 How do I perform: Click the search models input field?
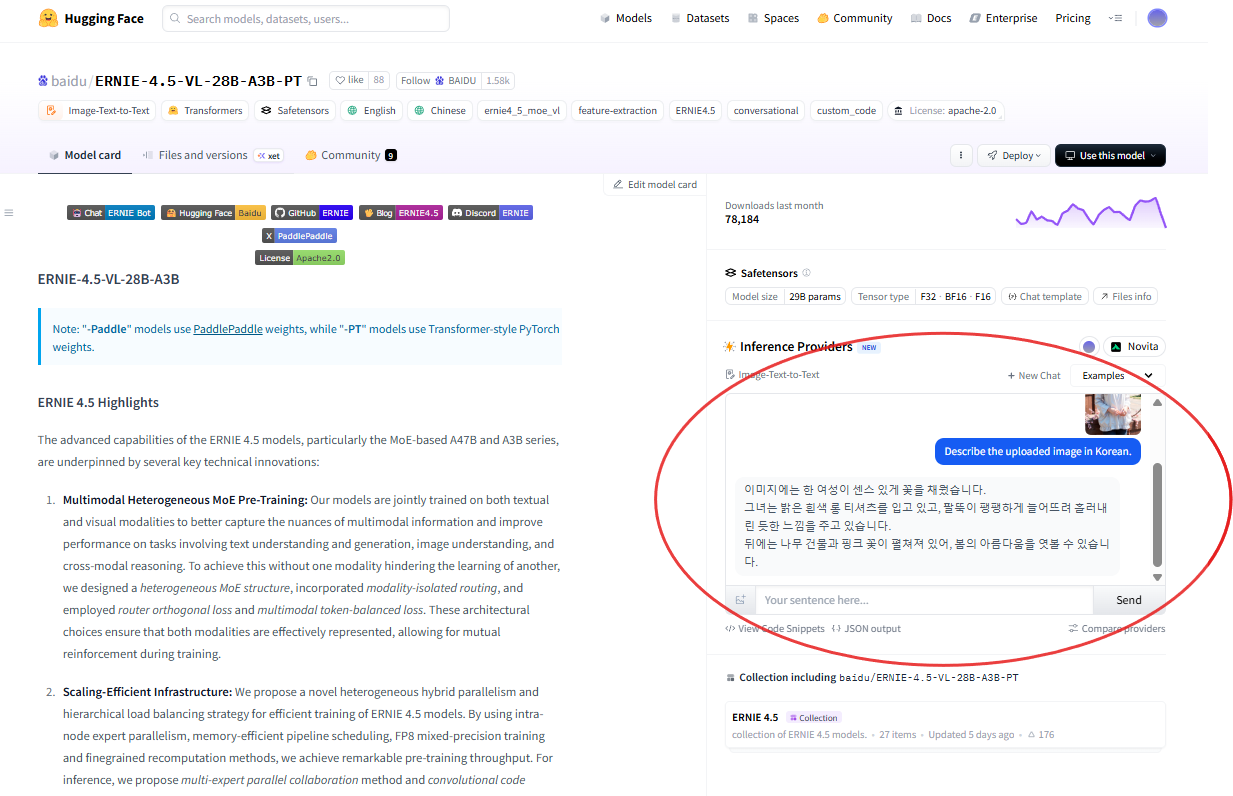point(306,18)
